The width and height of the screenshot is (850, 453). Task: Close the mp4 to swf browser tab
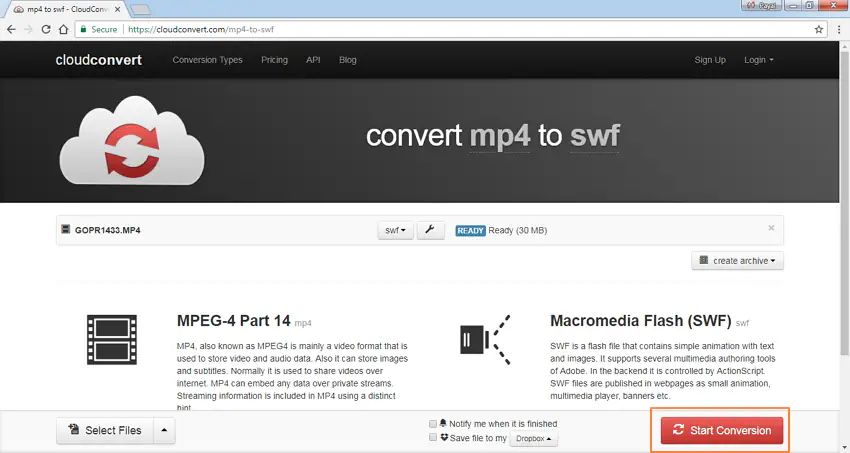coord(117,9)
